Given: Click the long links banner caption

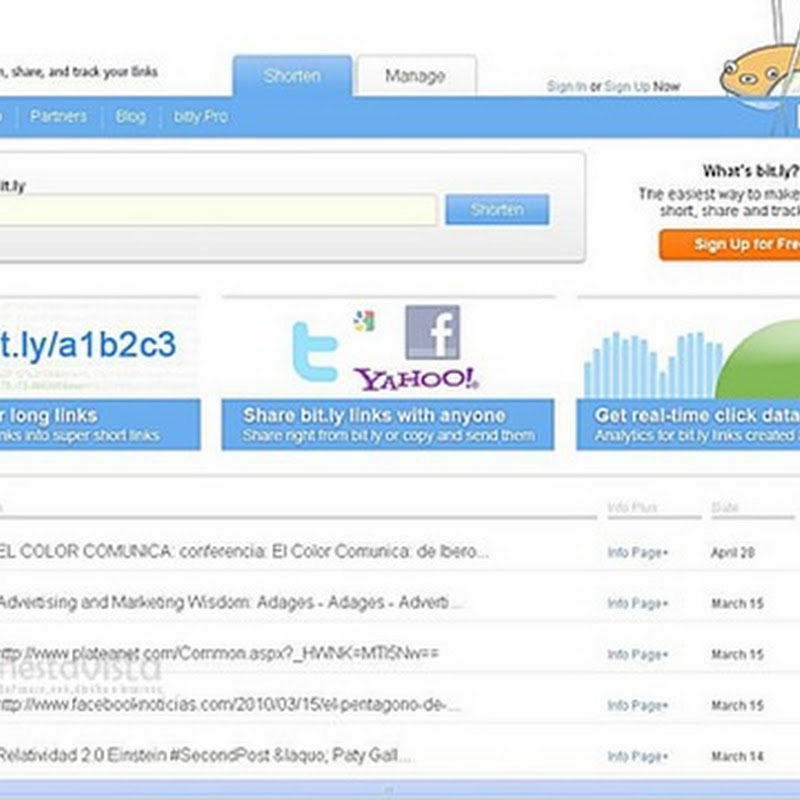Looking at the screenshot, I should click(100, 424).
